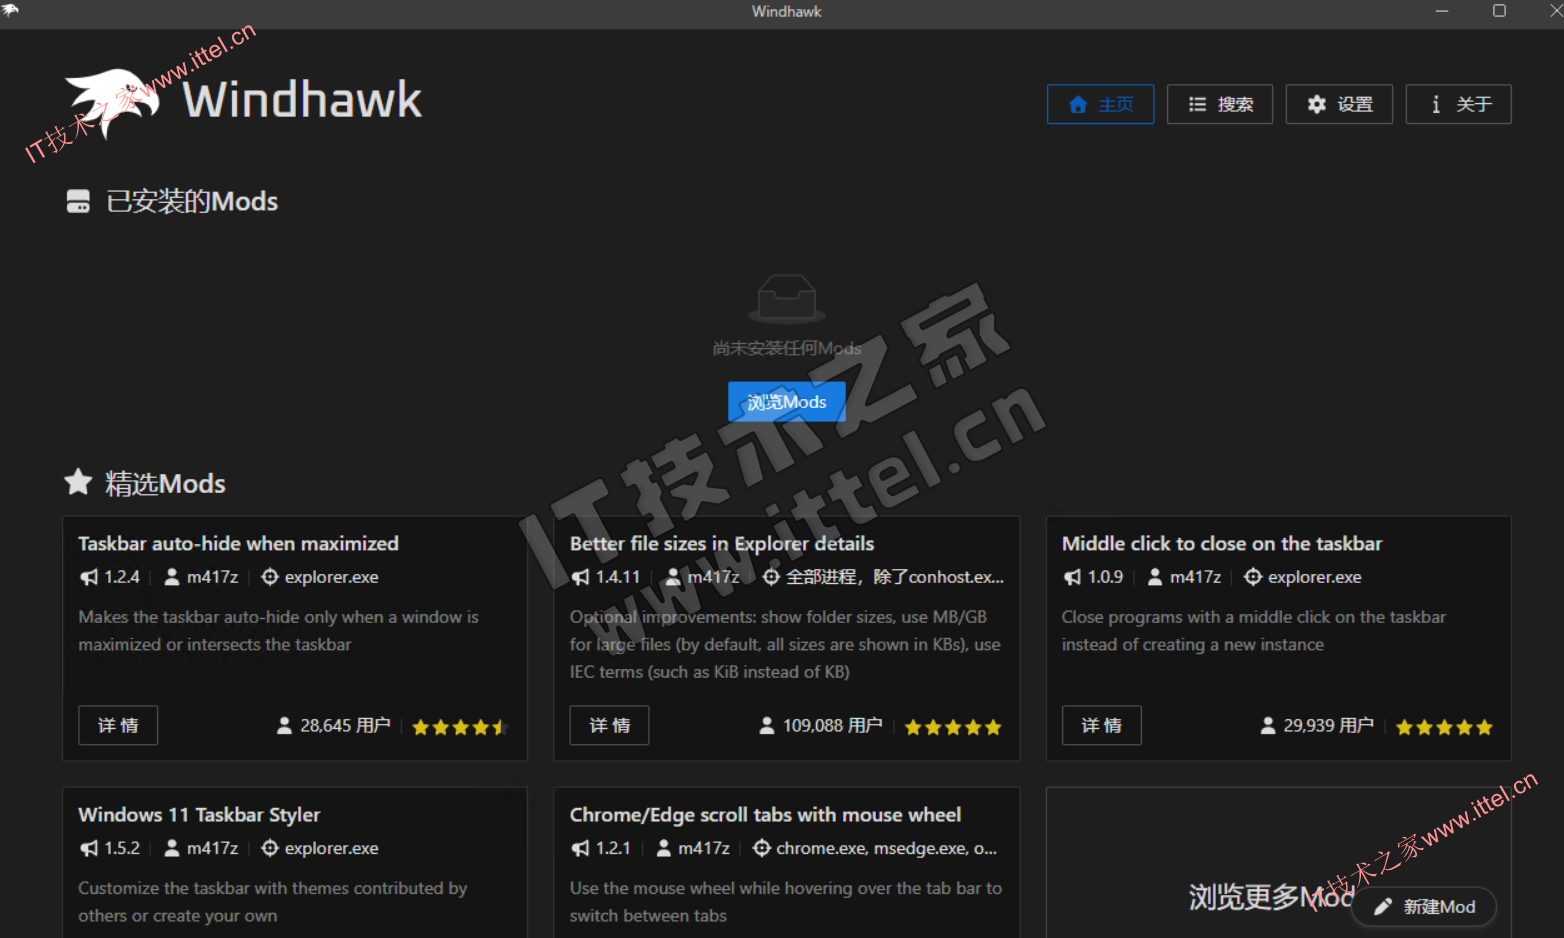Viewport: 1564px width, 938px height.
Task: Click the featured Mods star icon
Action: pyautogui.click(x=78, y=483)
